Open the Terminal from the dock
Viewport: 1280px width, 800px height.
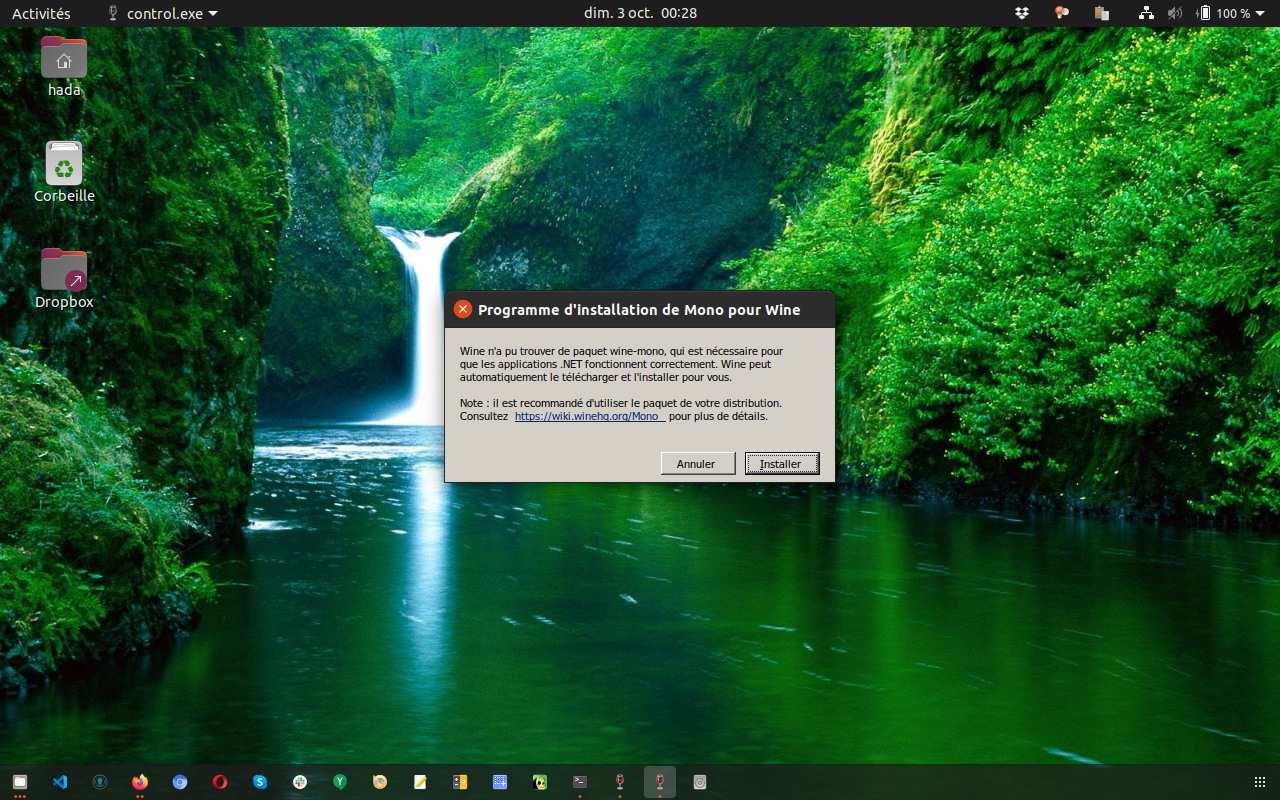tap(580, 782)
